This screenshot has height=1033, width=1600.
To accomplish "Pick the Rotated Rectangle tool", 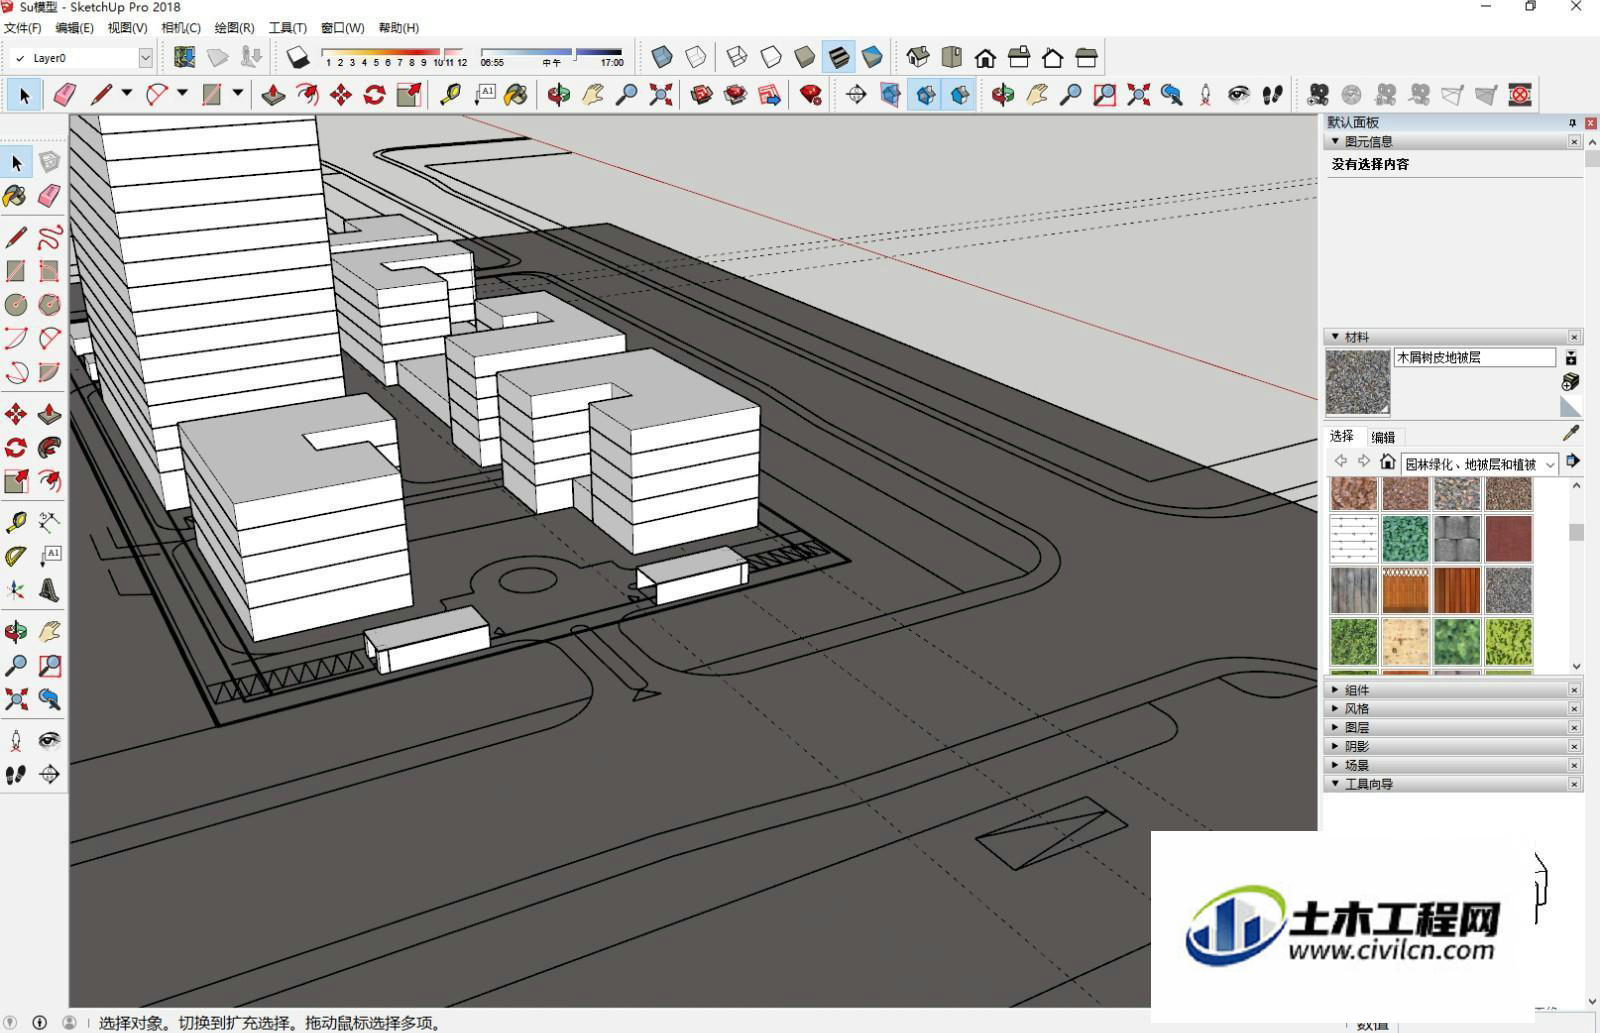I will (49, 271).
